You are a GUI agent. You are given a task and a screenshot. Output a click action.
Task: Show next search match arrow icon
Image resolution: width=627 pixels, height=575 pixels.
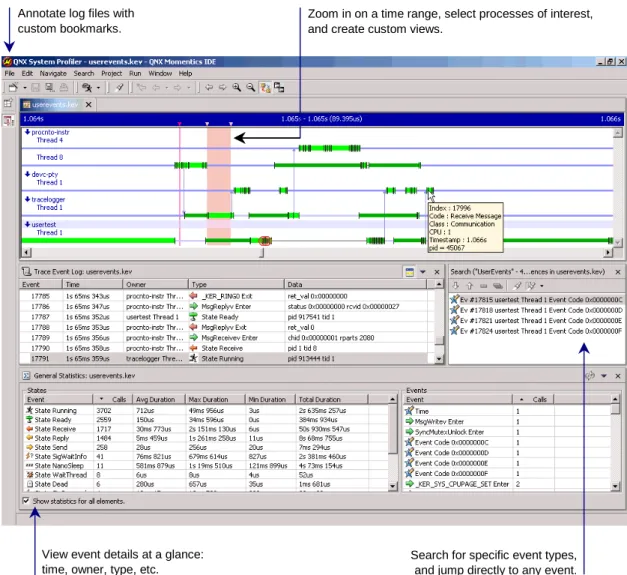point(455,286)
